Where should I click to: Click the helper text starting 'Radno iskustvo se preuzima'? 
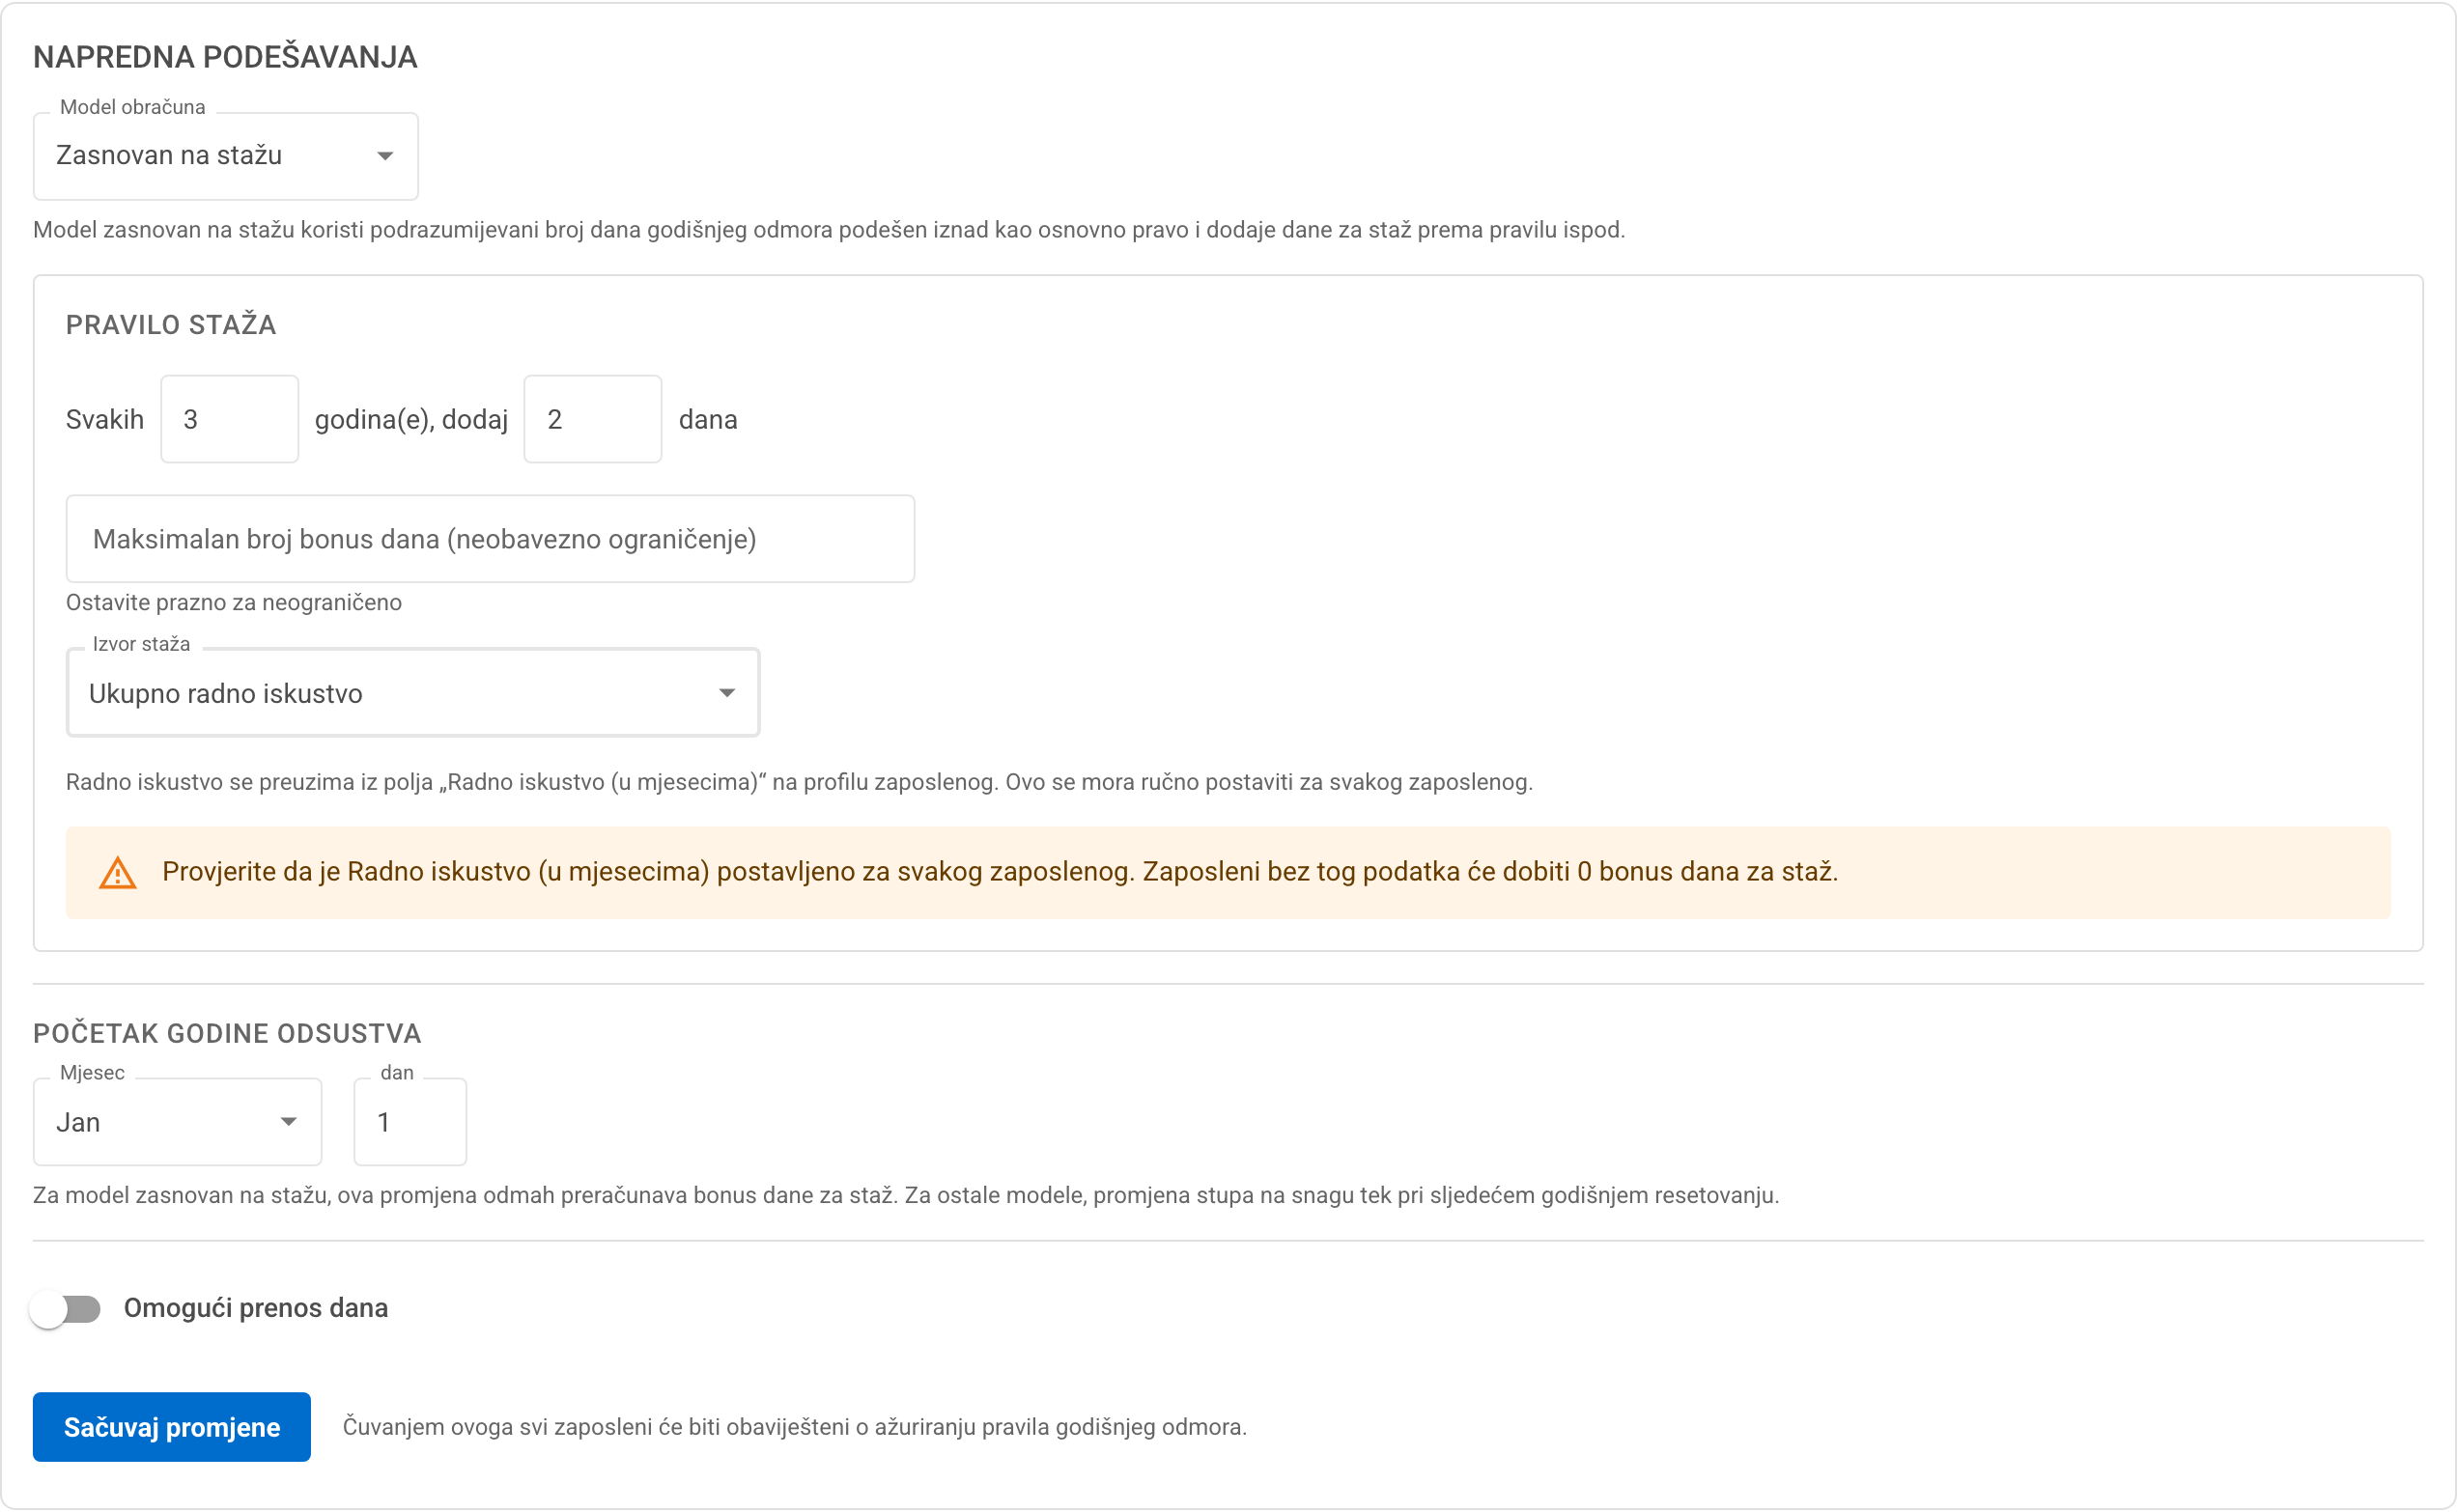point(799,782)
